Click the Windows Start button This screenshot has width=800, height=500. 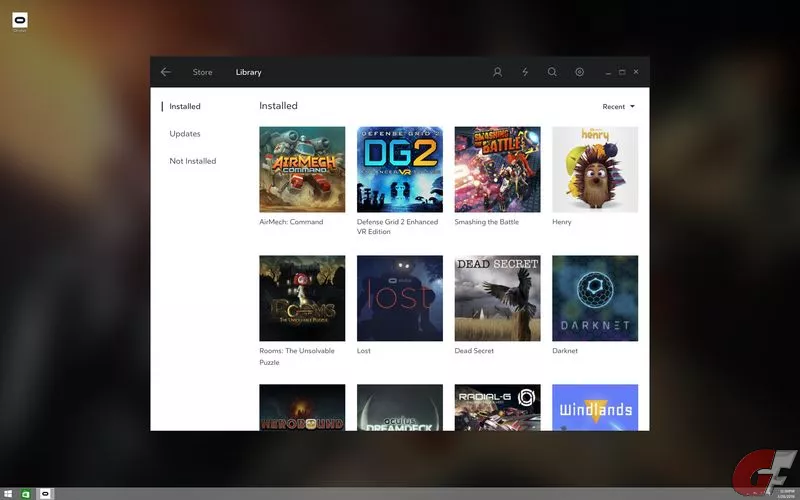pyautogui.click(x=7, y=493)
